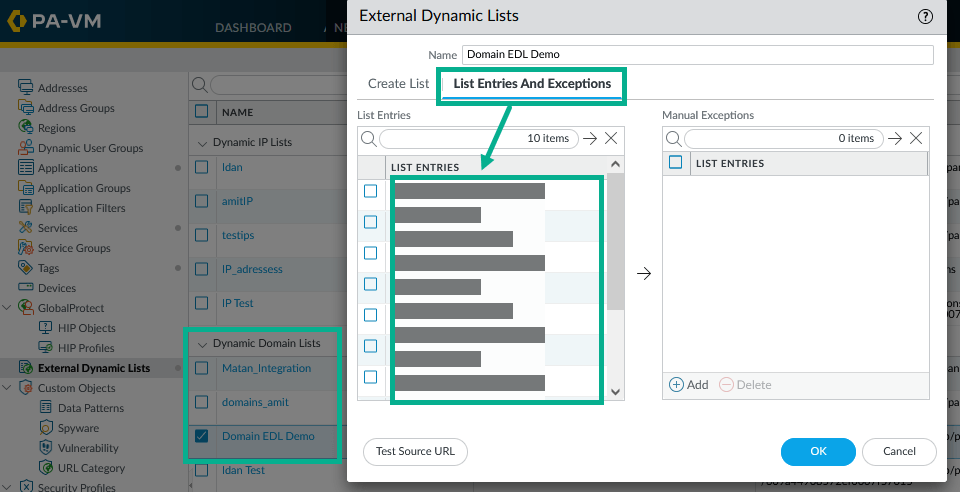The height and width of the screenshot is (492, 960).
Task: Collapse the Dynamic IP Lists group
Action: coord(203,142)
